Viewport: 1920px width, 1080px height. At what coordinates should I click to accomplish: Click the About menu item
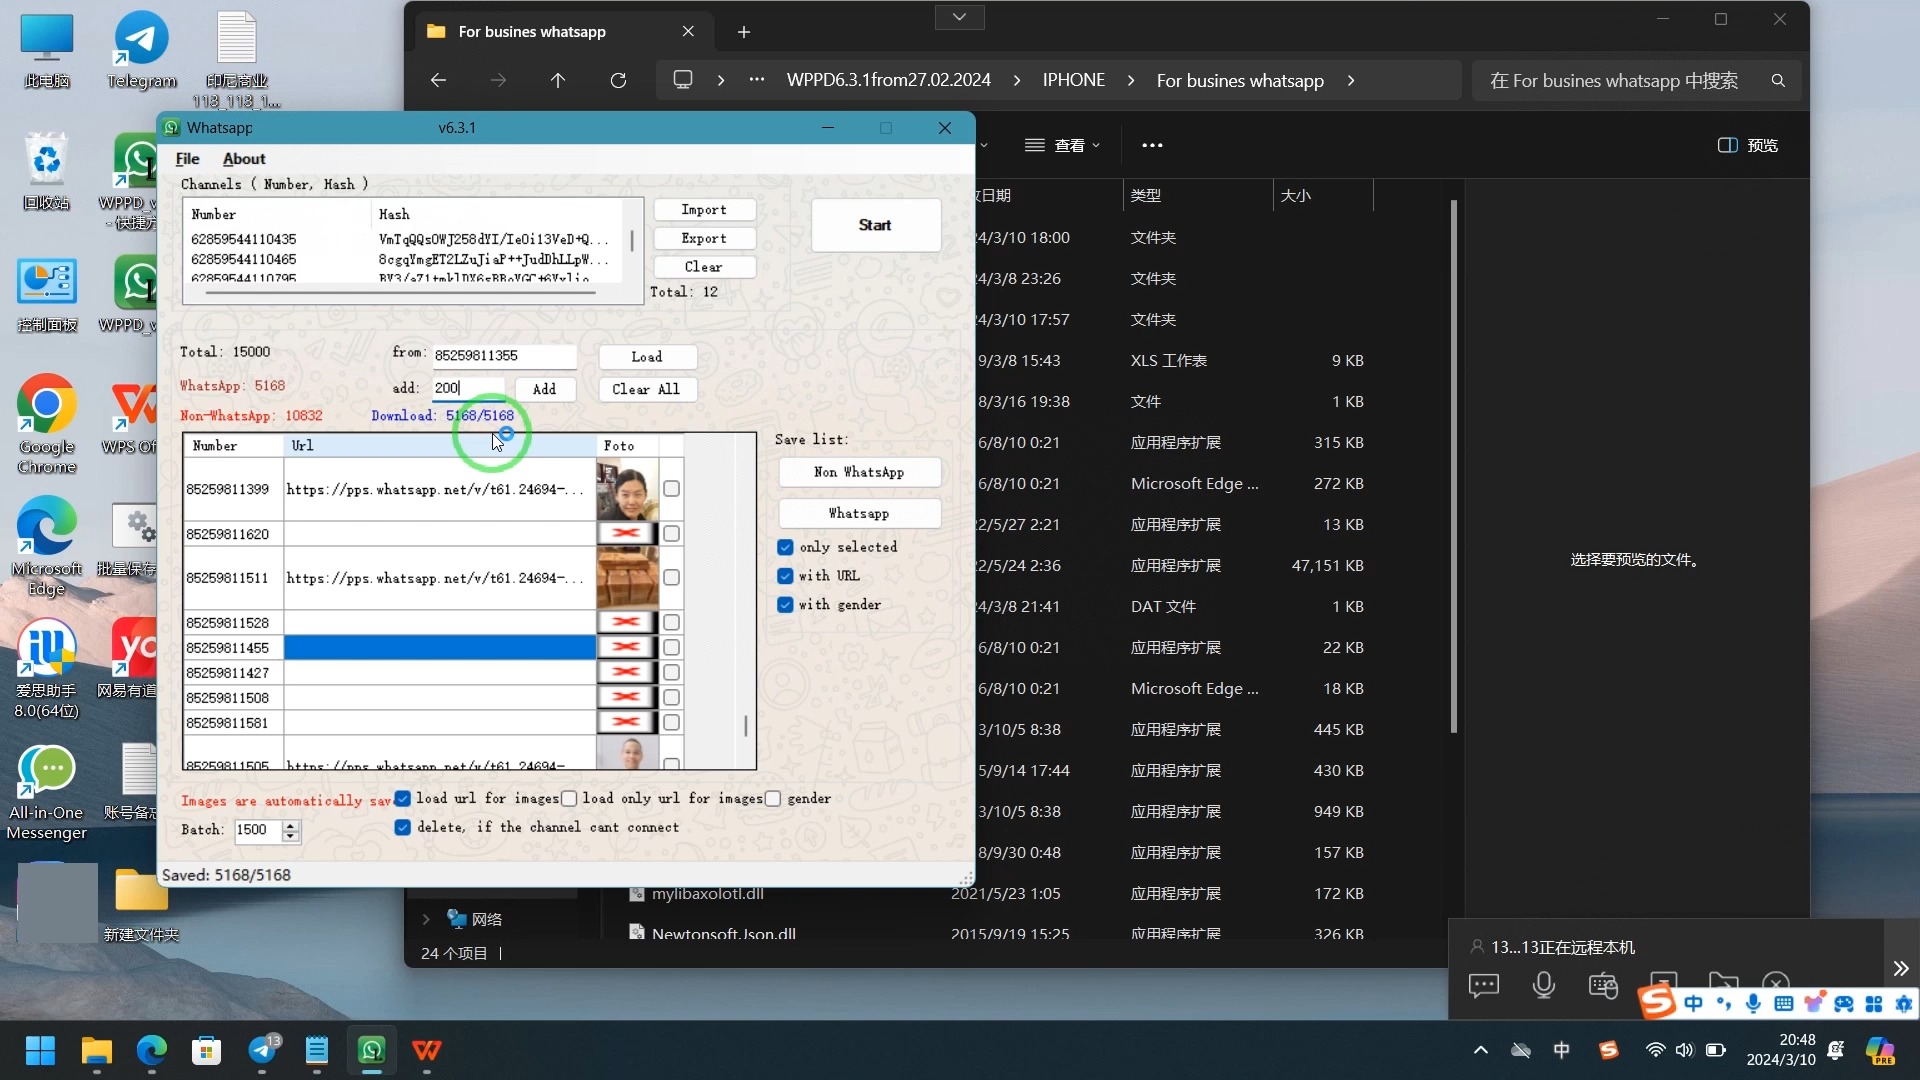click(243, 158)
